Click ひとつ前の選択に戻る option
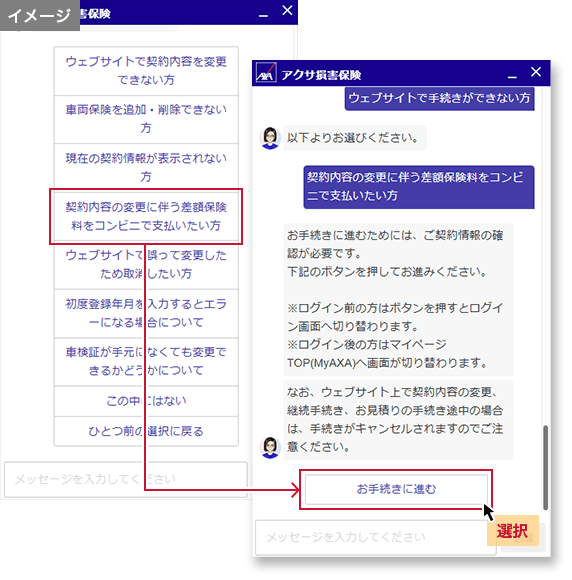Screen dimensions: 572x580 [x=146, y=431]
